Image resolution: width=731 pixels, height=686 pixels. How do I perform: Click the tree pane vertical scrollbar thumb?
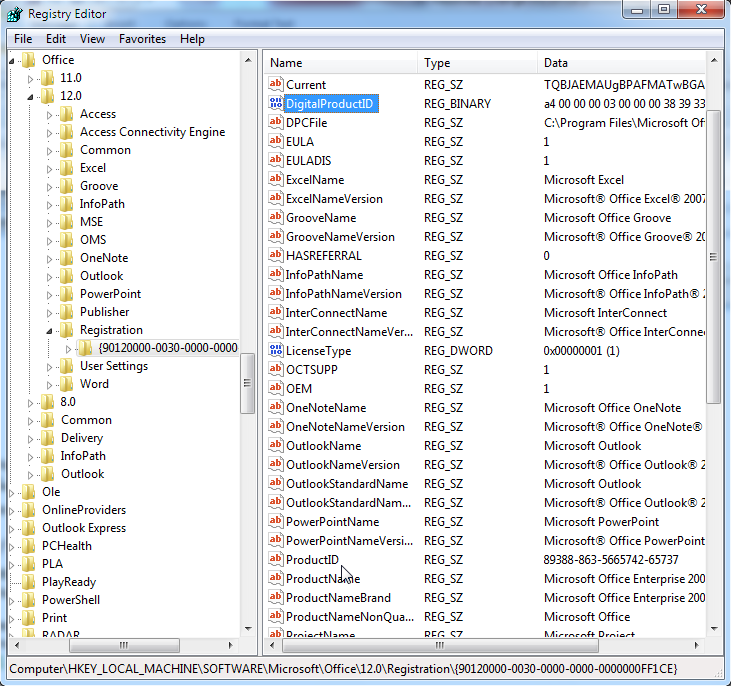(248, 383)
